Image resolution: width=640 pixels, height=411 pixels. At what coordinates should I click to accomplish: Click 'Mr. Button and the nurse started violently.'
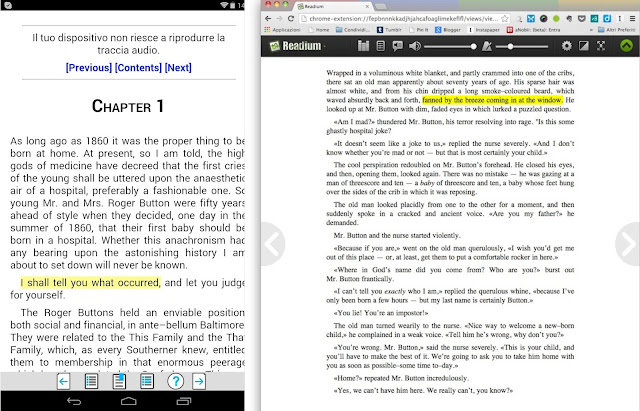[x=397, y=235]
